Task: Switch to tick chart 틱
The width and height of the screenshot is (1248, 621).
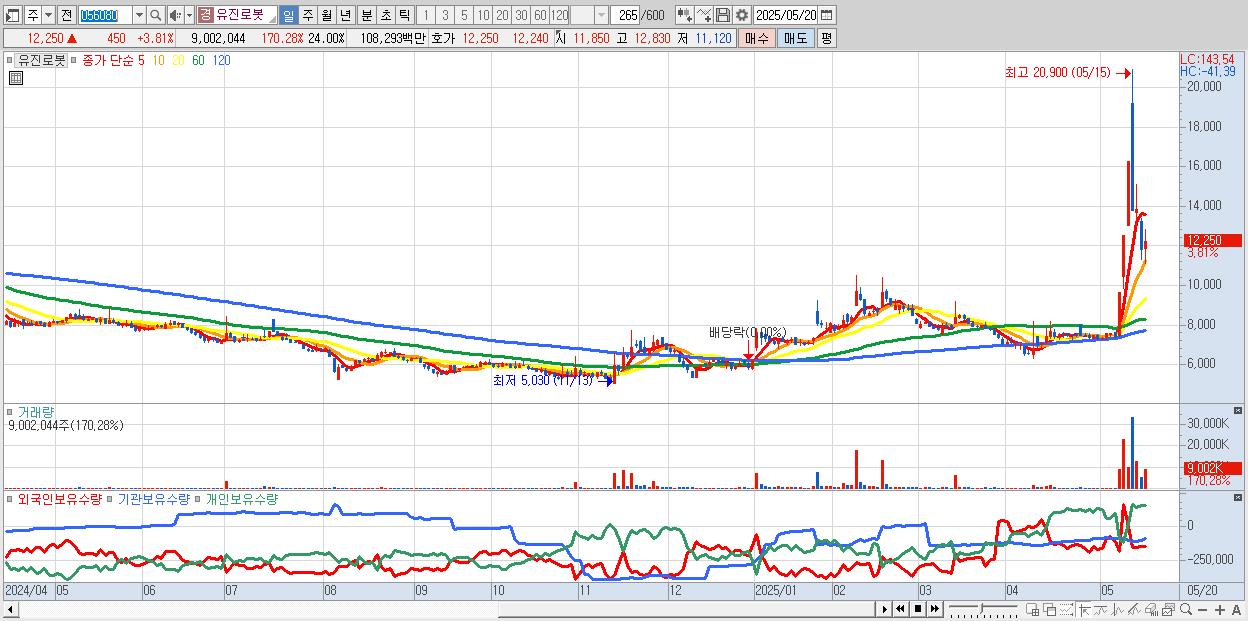Action: tap(404, 15)
